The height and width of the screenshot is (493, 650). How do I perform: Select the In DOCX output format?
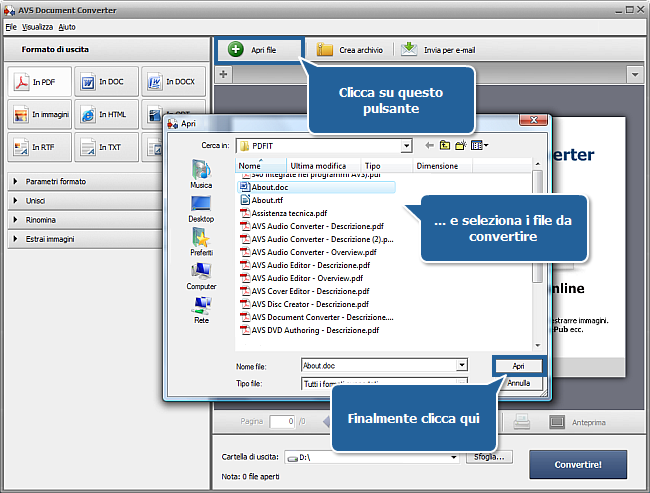173,82
